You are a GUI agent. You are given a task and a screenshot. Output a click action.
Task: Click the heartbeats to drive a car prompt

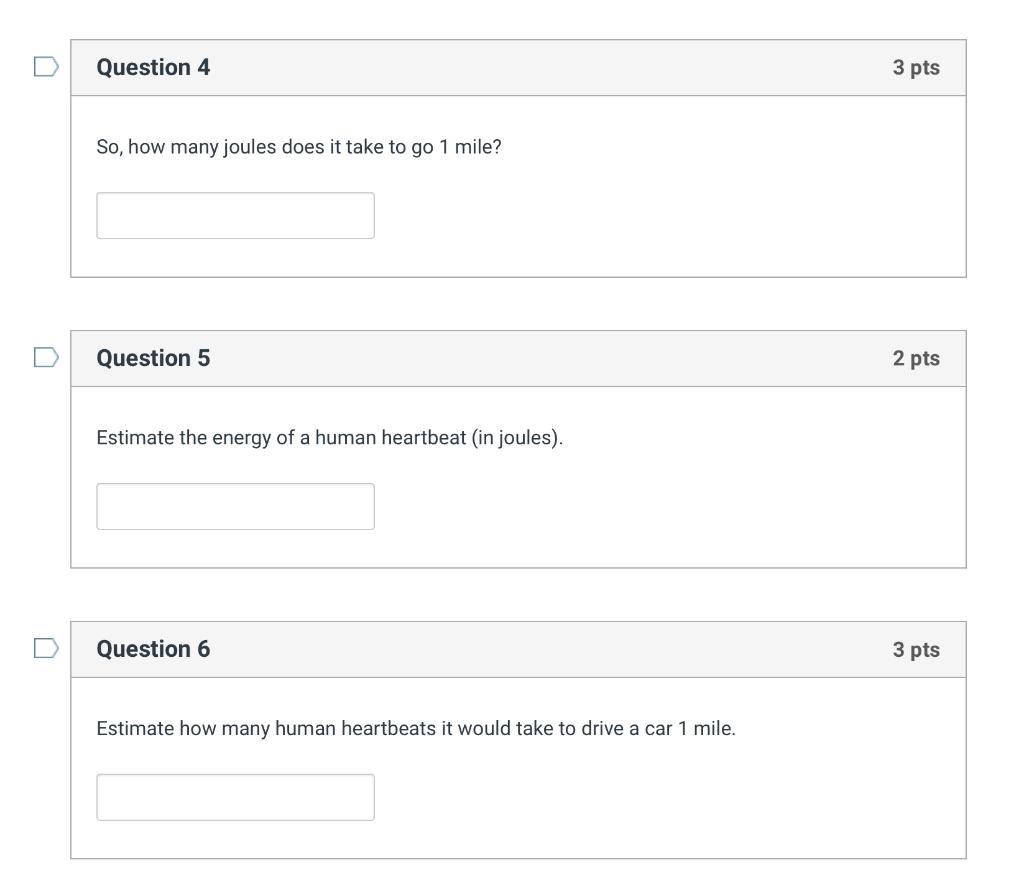(x=415, y=729)
